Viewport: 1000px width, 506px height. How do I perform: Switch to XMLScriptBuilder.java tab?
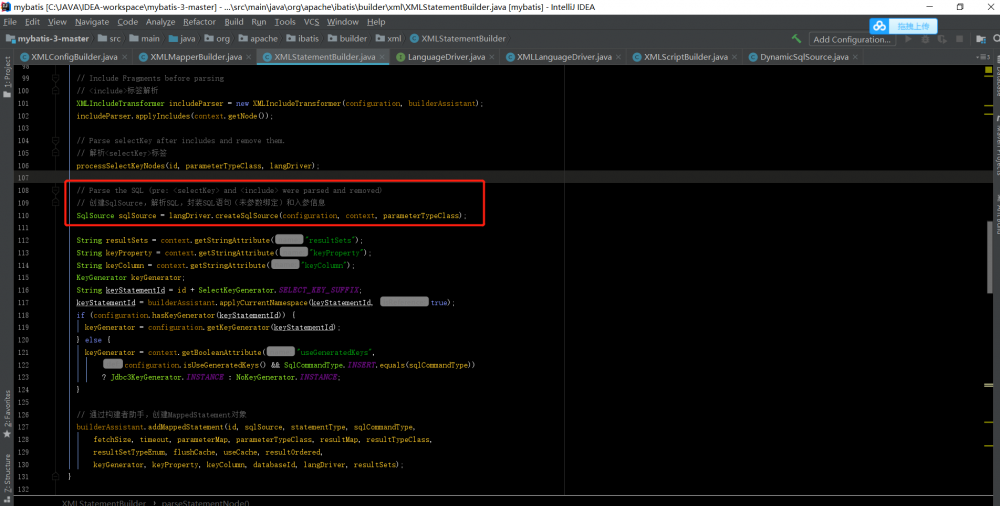click(x=686, y=57)
